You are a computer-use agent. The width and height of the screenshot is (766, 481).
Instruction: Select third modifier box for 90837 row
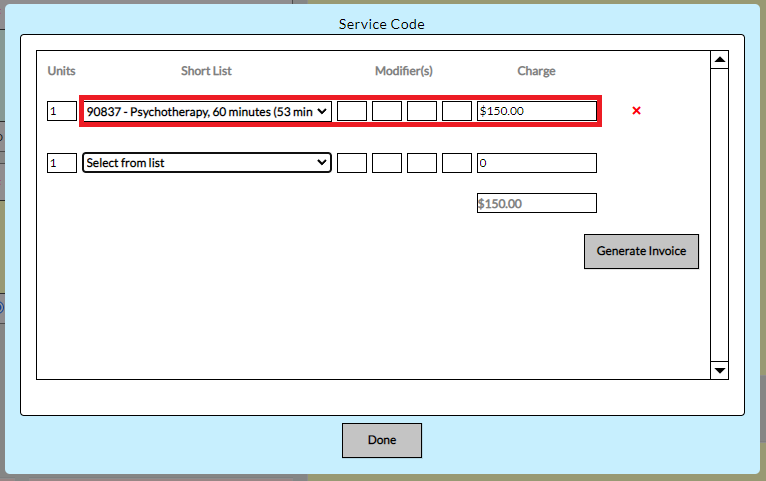click(422, 111)
